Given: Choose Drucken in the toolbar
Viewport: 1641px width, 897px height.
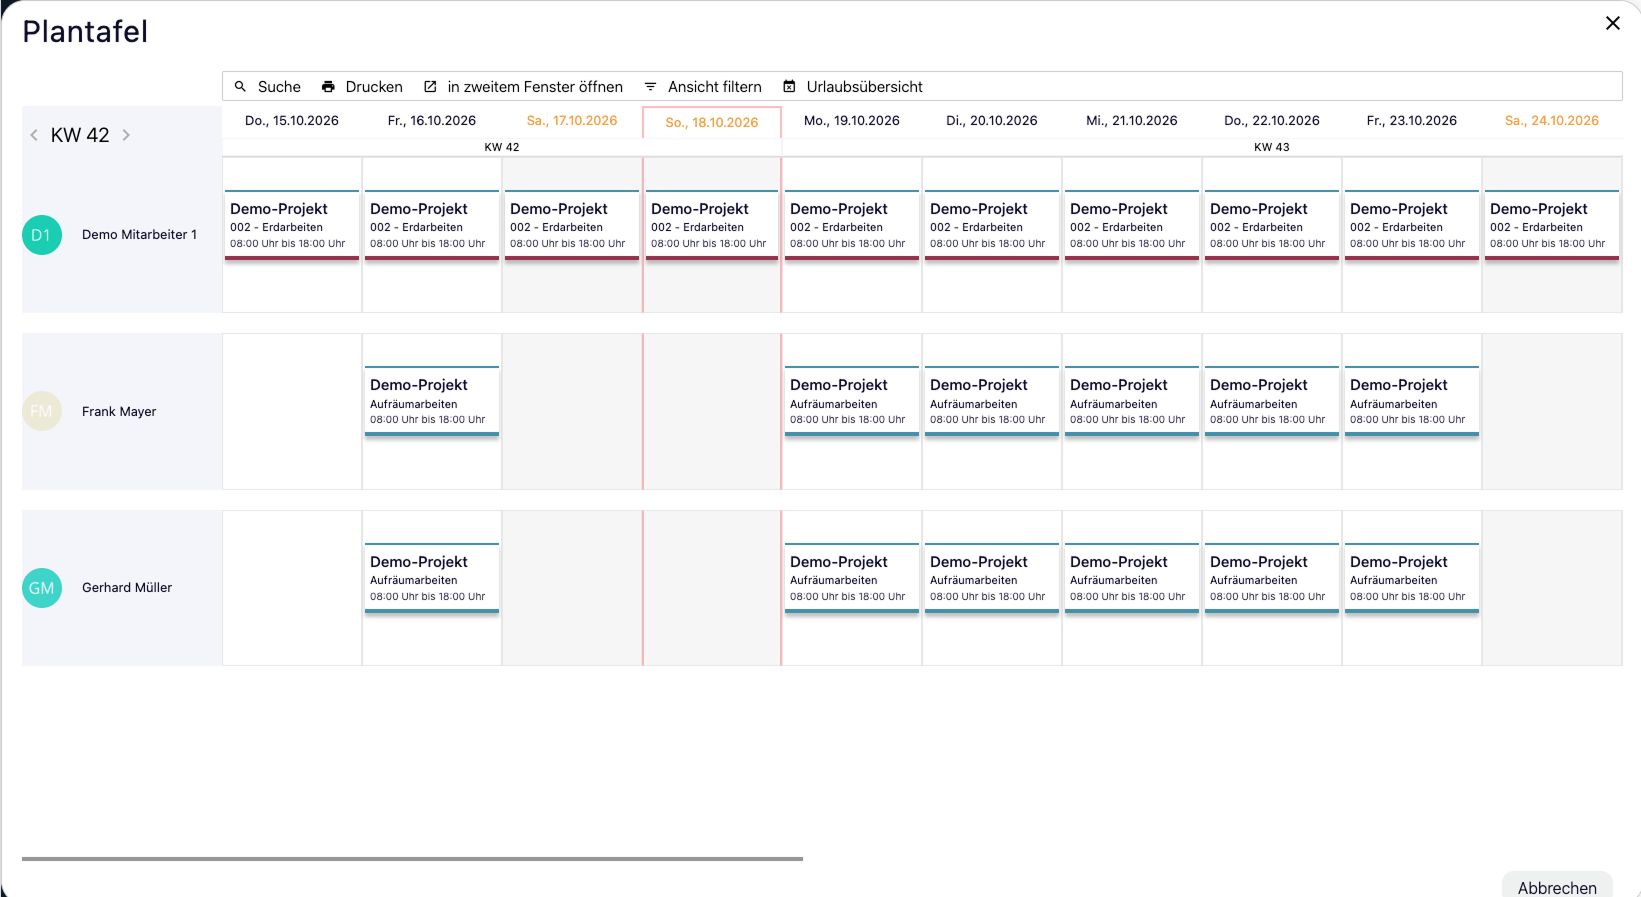Looking at the screenshot, I should coord(374,87).
